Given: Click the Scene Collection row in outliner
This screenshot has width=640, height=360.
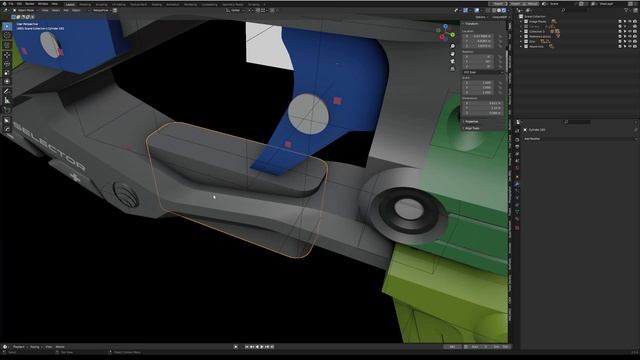Looking at the screenshot, I should click(x=535, y=16).
